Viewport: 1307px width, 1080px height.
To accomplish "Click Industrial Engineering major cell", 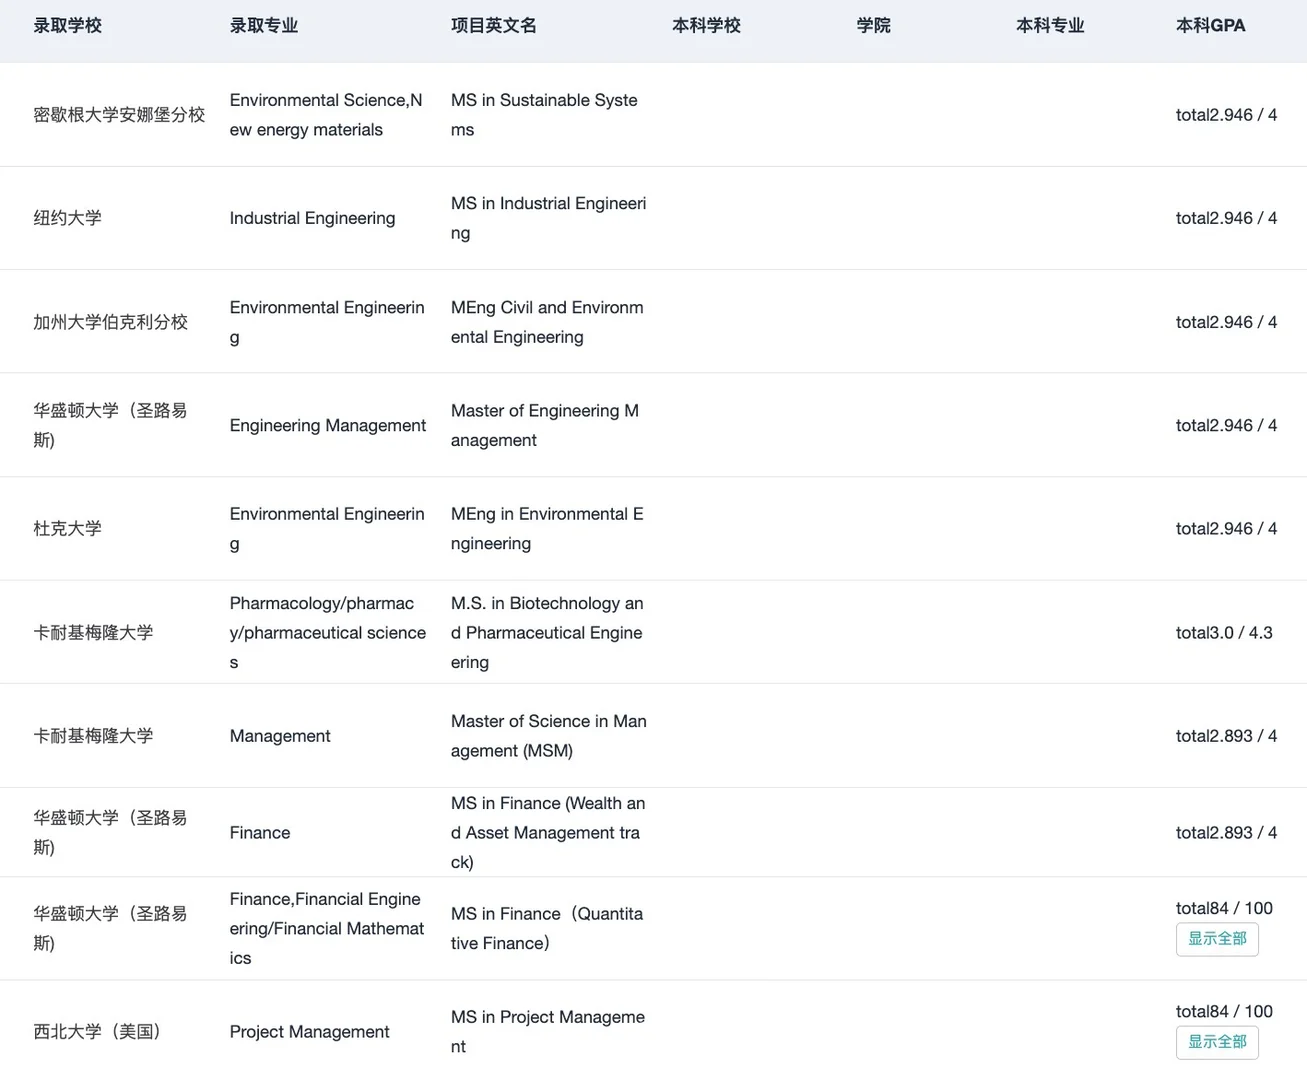I will [312, 218].
